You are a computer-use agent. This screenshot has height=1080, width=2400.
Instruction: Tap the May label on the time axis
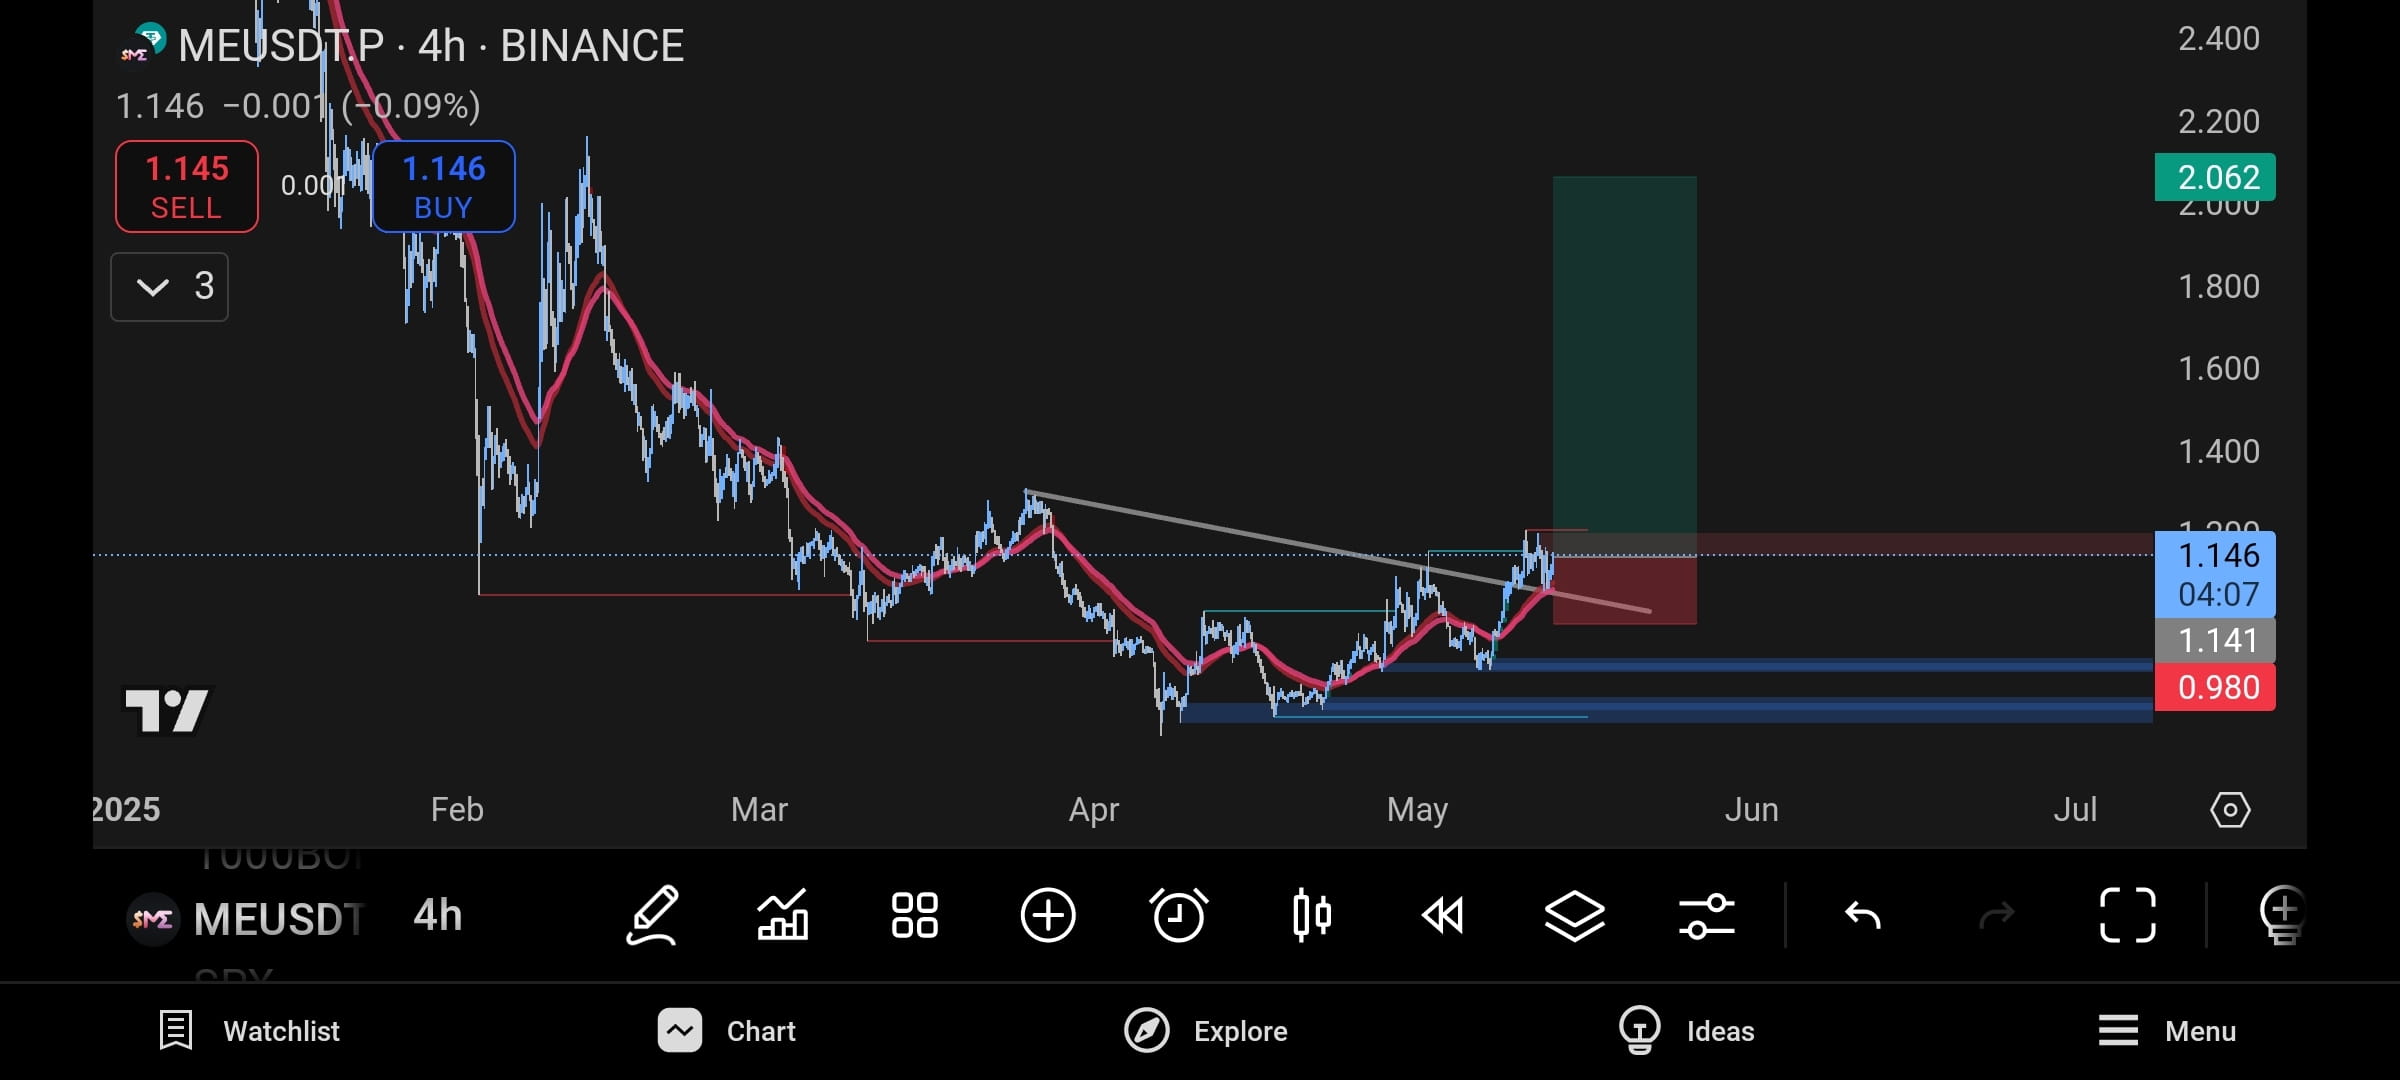(x=1417, y=809)
